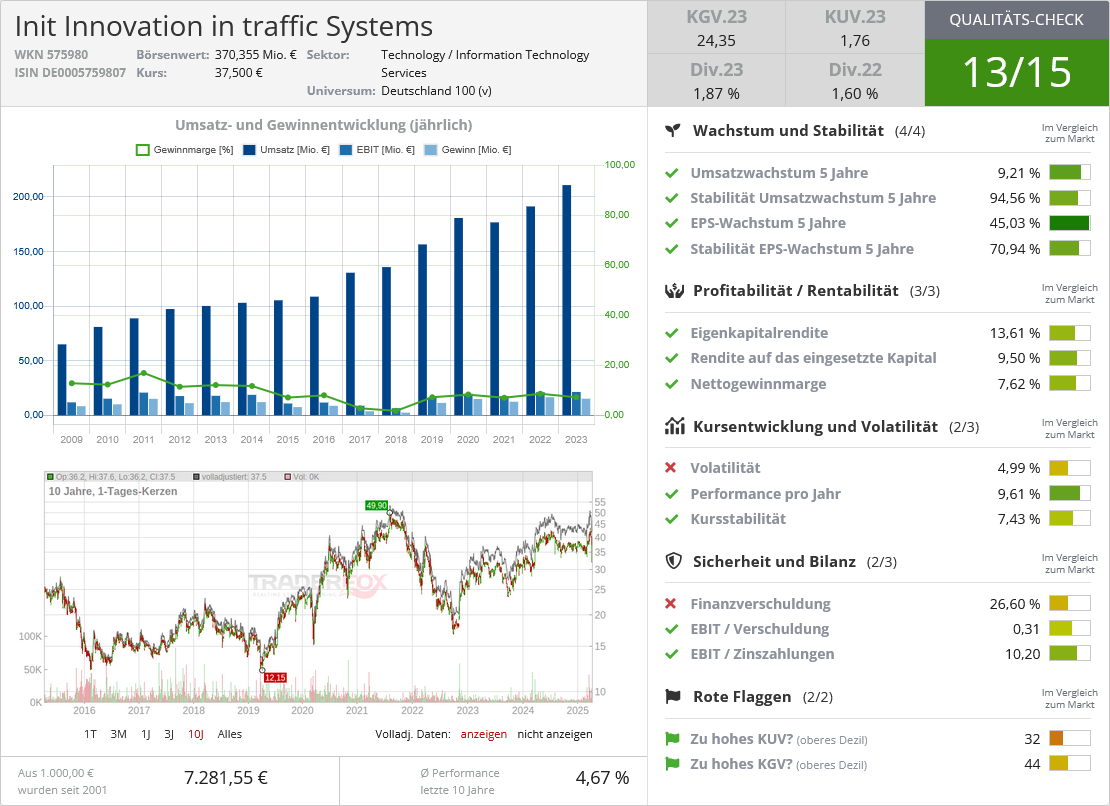Click the green checkmark for EBIT / Zinszahlungen
1110x806 pixels.
(x=672, y=655)
